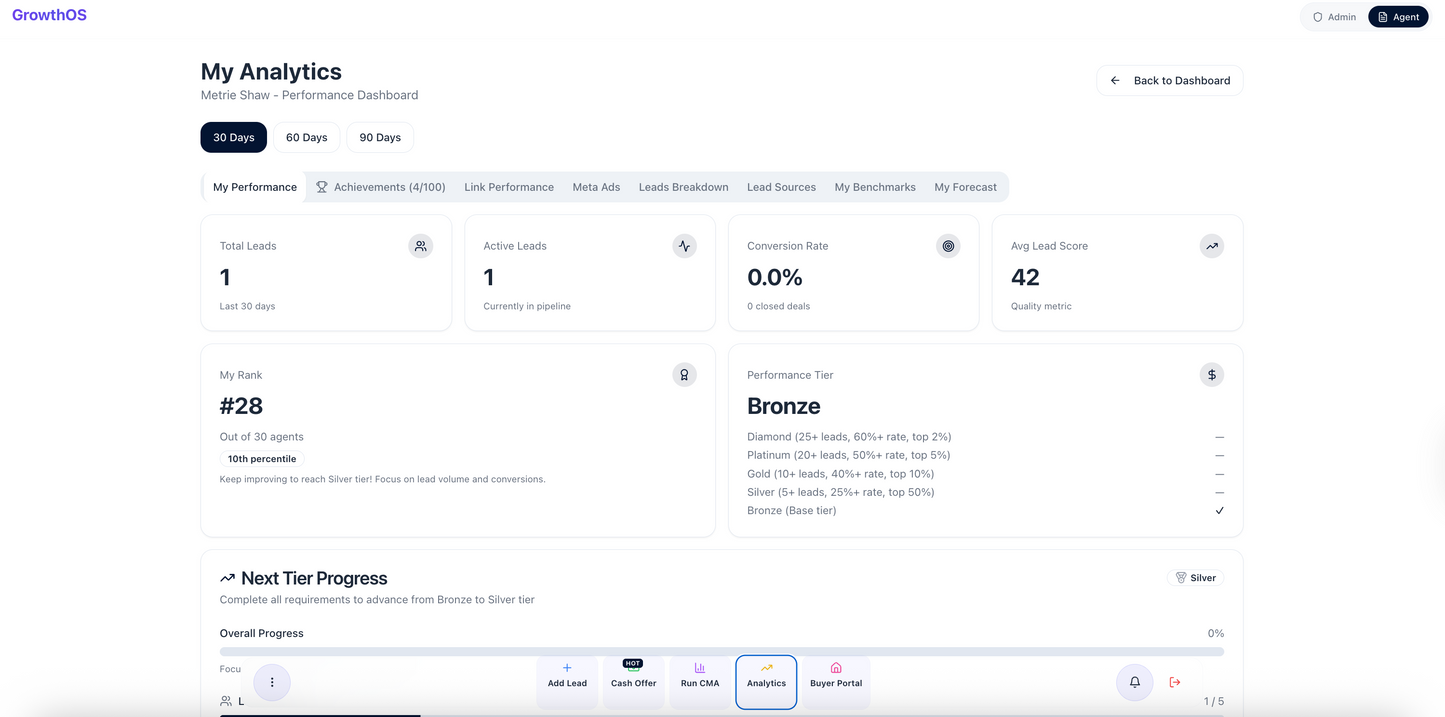Switch to the Meta Ads tab

click(596, 187)
